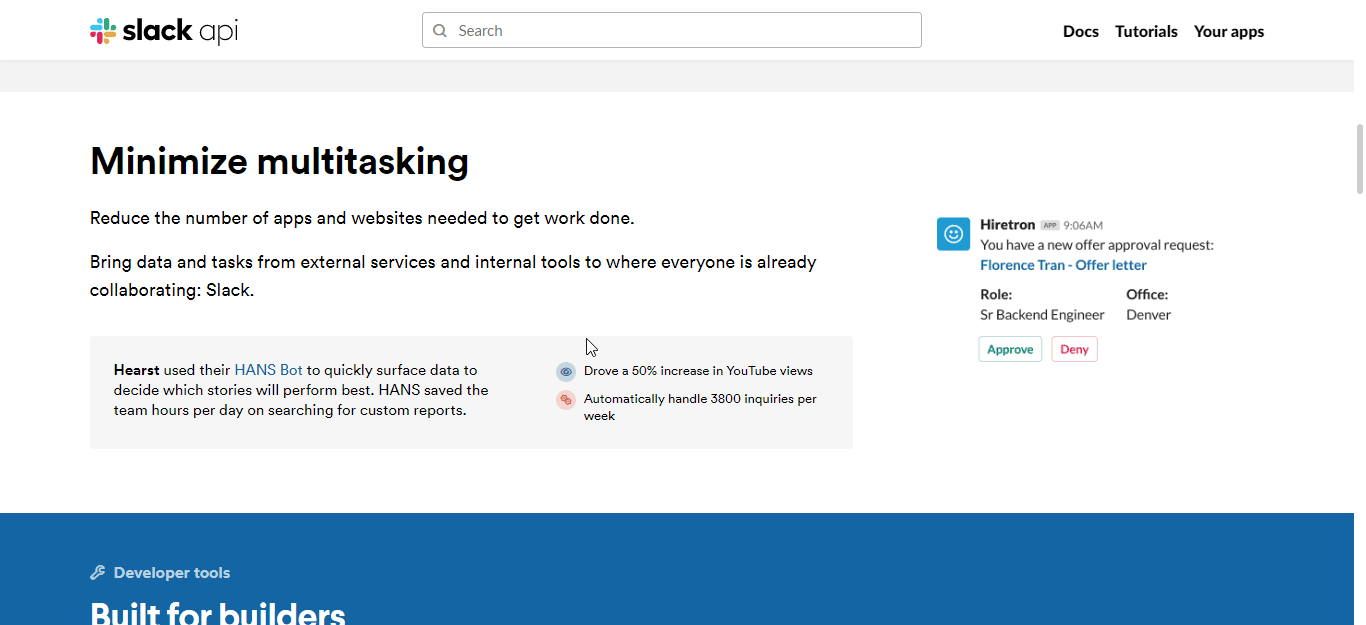1366x625 pixels.
Task: Click the Denver office value
Action: pos(1148,315)
